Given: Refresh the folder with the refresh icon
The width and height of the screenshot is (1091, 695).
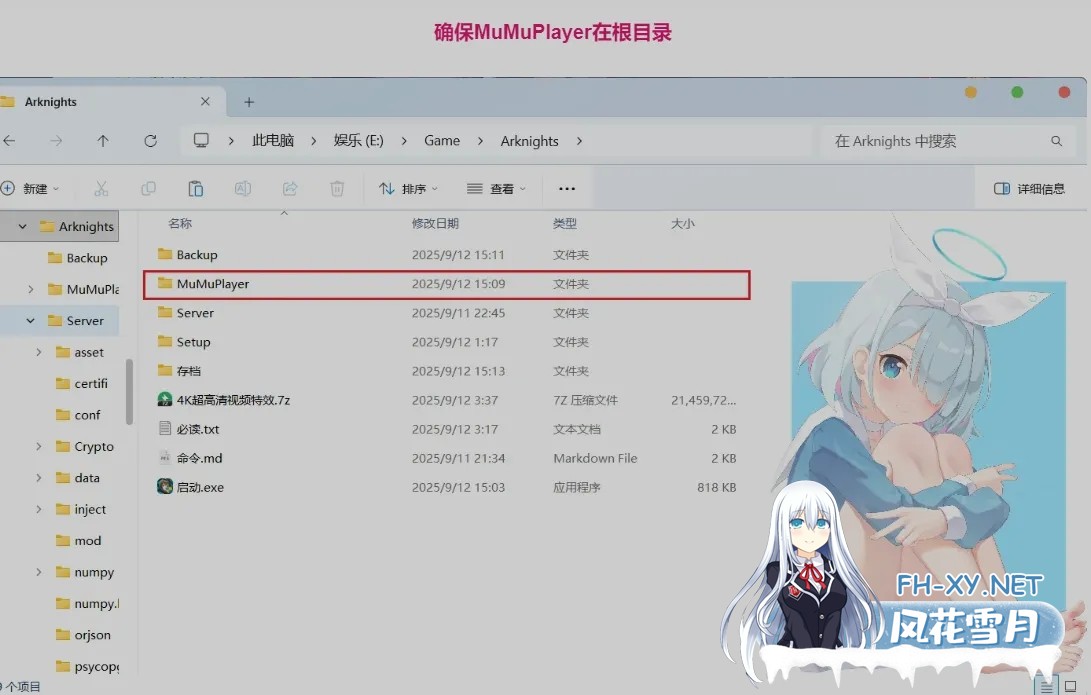Looking at the screenshot, I should (151, 140).
